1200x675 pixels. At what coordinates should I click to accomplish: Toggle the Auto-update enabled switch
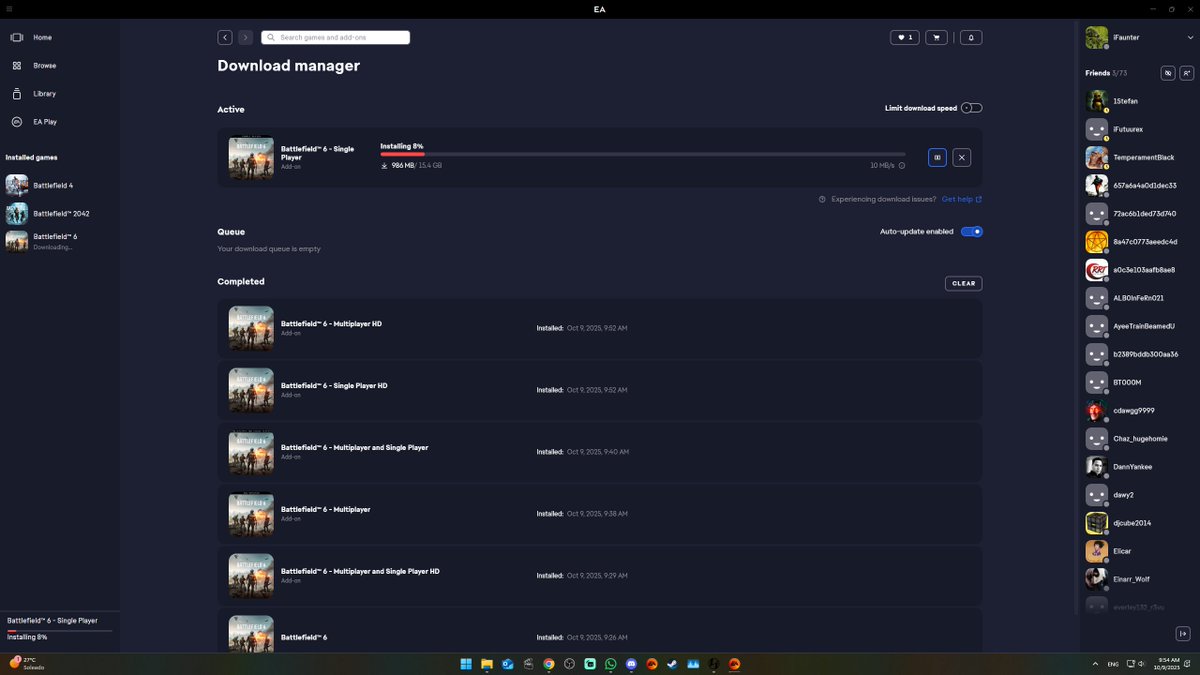pyautogui.click(x=971, y=231)
